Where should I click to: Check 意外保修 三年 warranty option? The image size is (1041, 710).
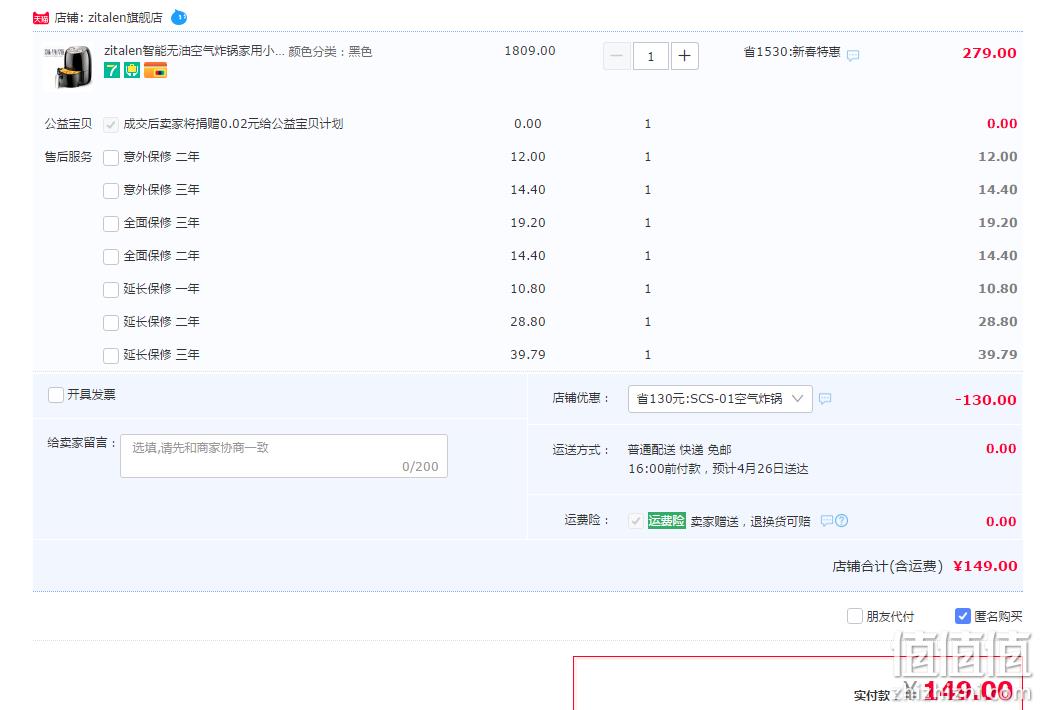coord(111,191)
